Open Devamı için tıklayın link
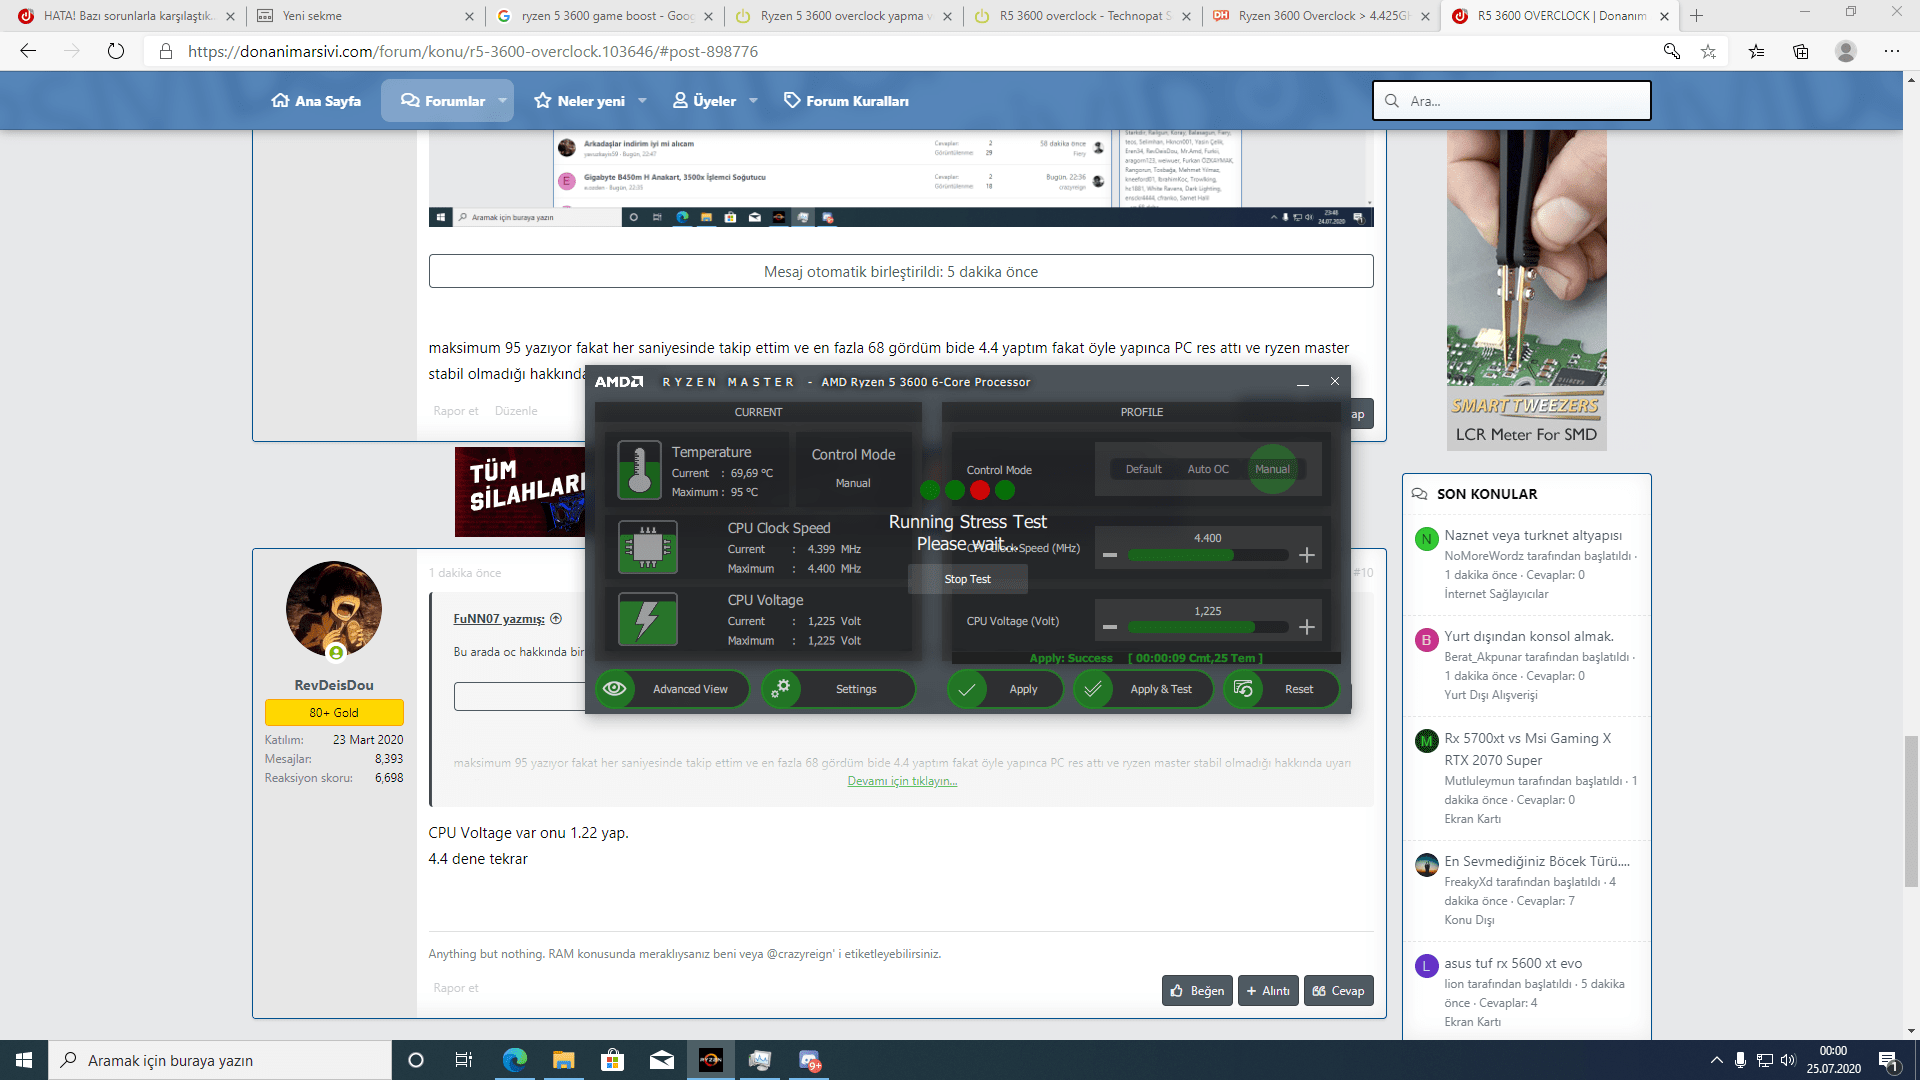 tap(902, 781)
